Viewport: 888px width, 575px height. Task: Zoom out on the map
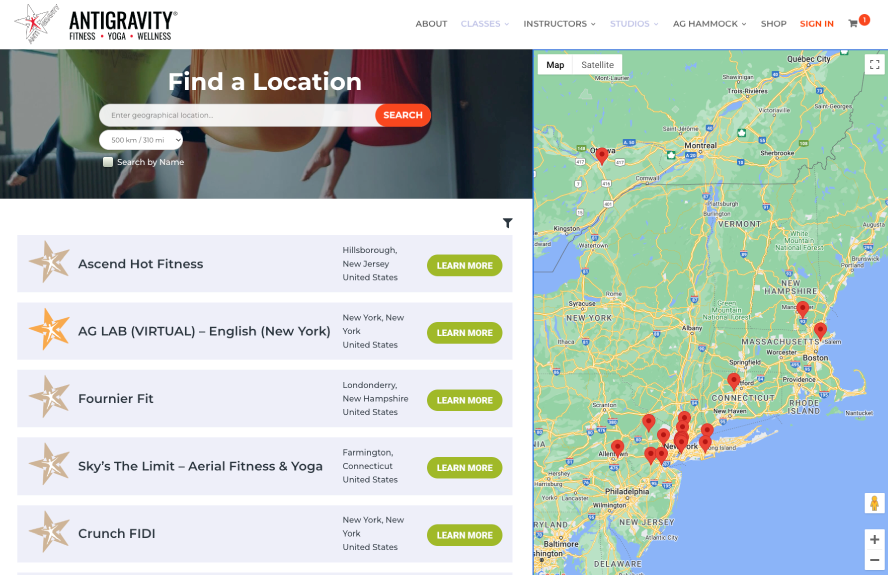coord(874,560)
